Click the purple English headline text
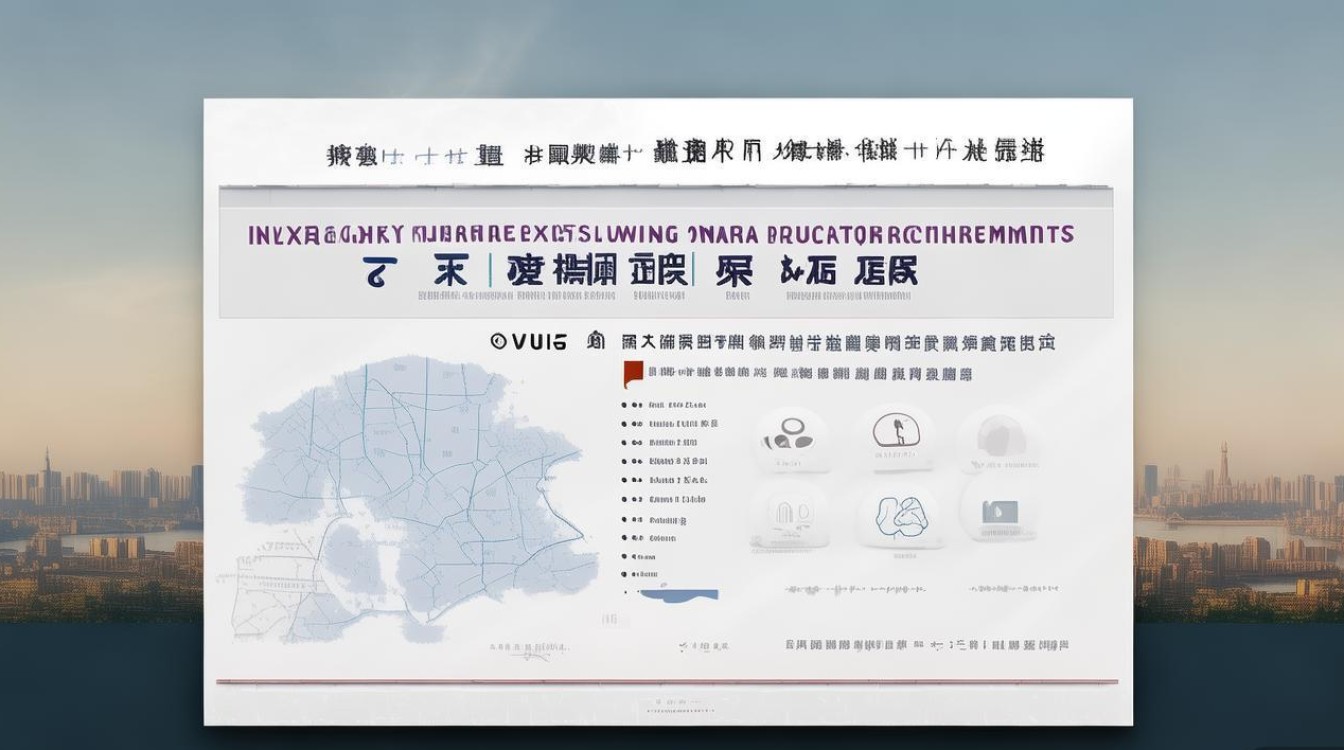The width and height of the screenshot is (1344, 750). coord(660,235)
